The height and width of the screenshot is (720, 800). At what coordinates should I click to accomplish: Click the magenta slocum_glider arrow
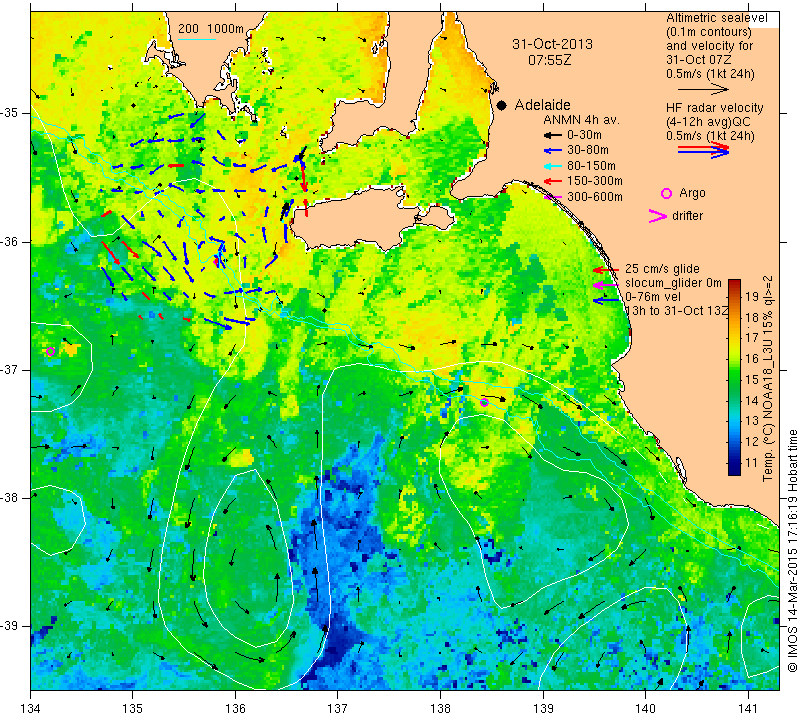(606, 284)
